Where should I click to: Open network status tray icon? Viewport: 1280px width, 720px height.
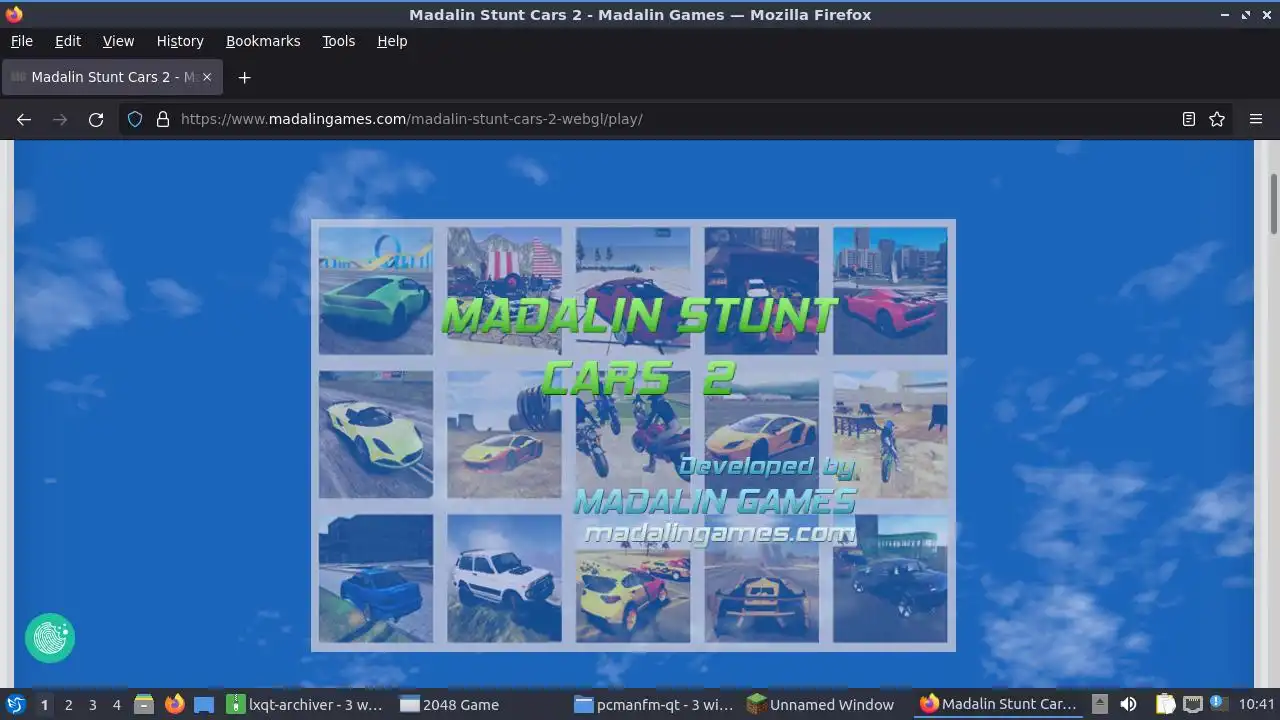pos(1192,704)
